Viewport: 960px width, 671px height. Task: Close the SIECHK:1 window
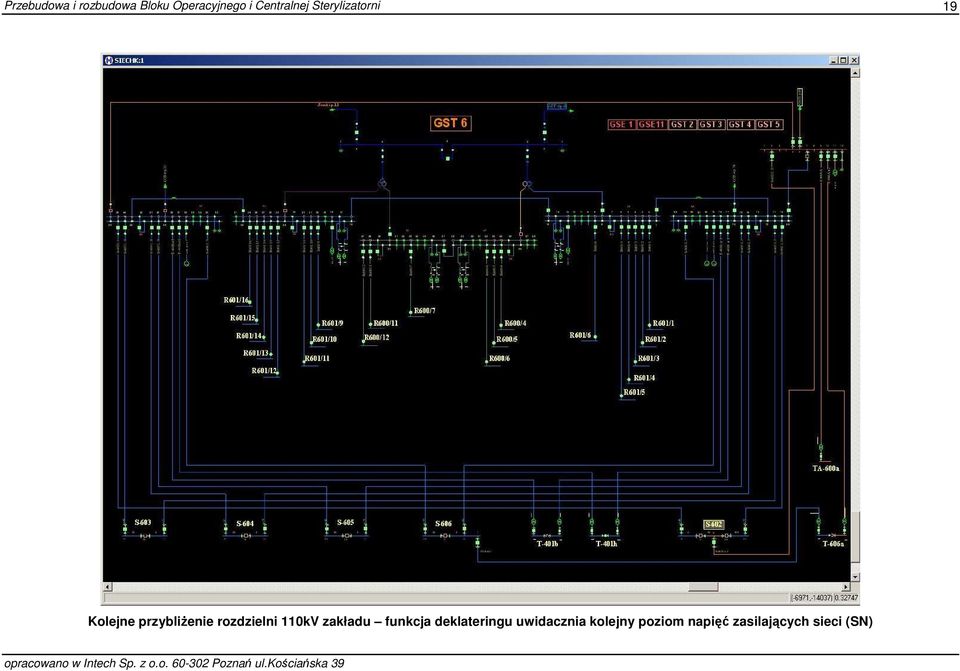pyautogui.click(x=854, y=60)
